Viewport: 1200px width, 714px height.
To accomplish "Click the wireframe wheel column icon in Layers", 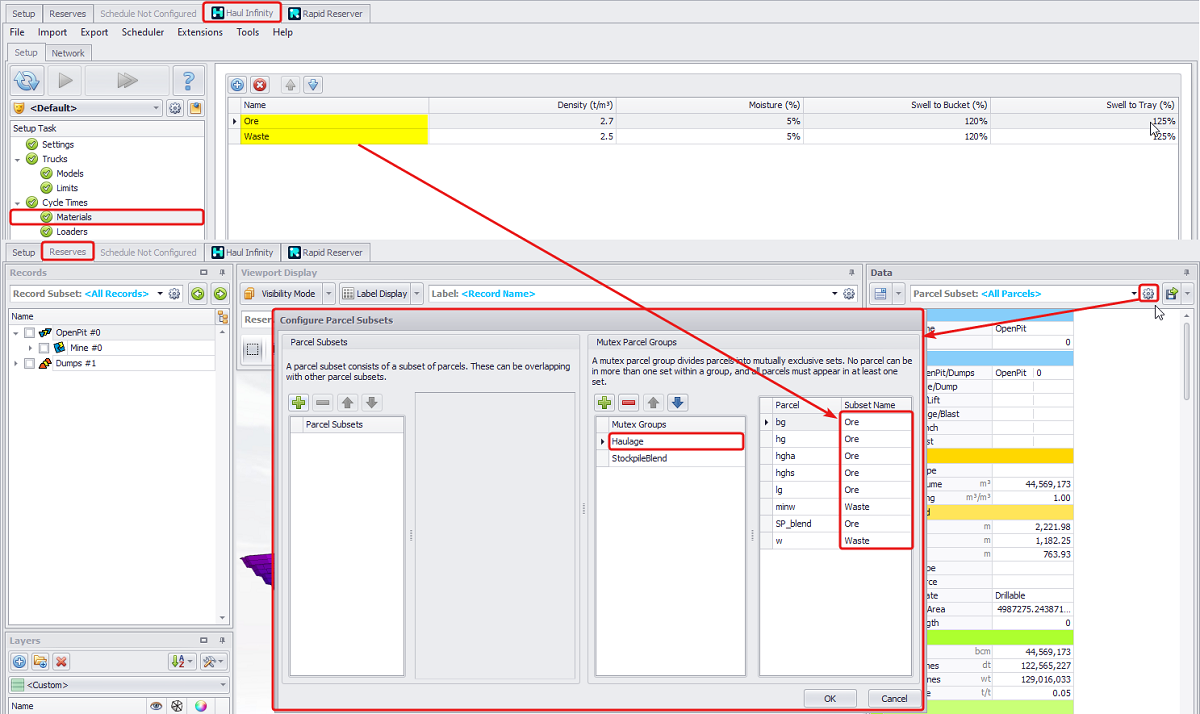I will pos(178,706).
